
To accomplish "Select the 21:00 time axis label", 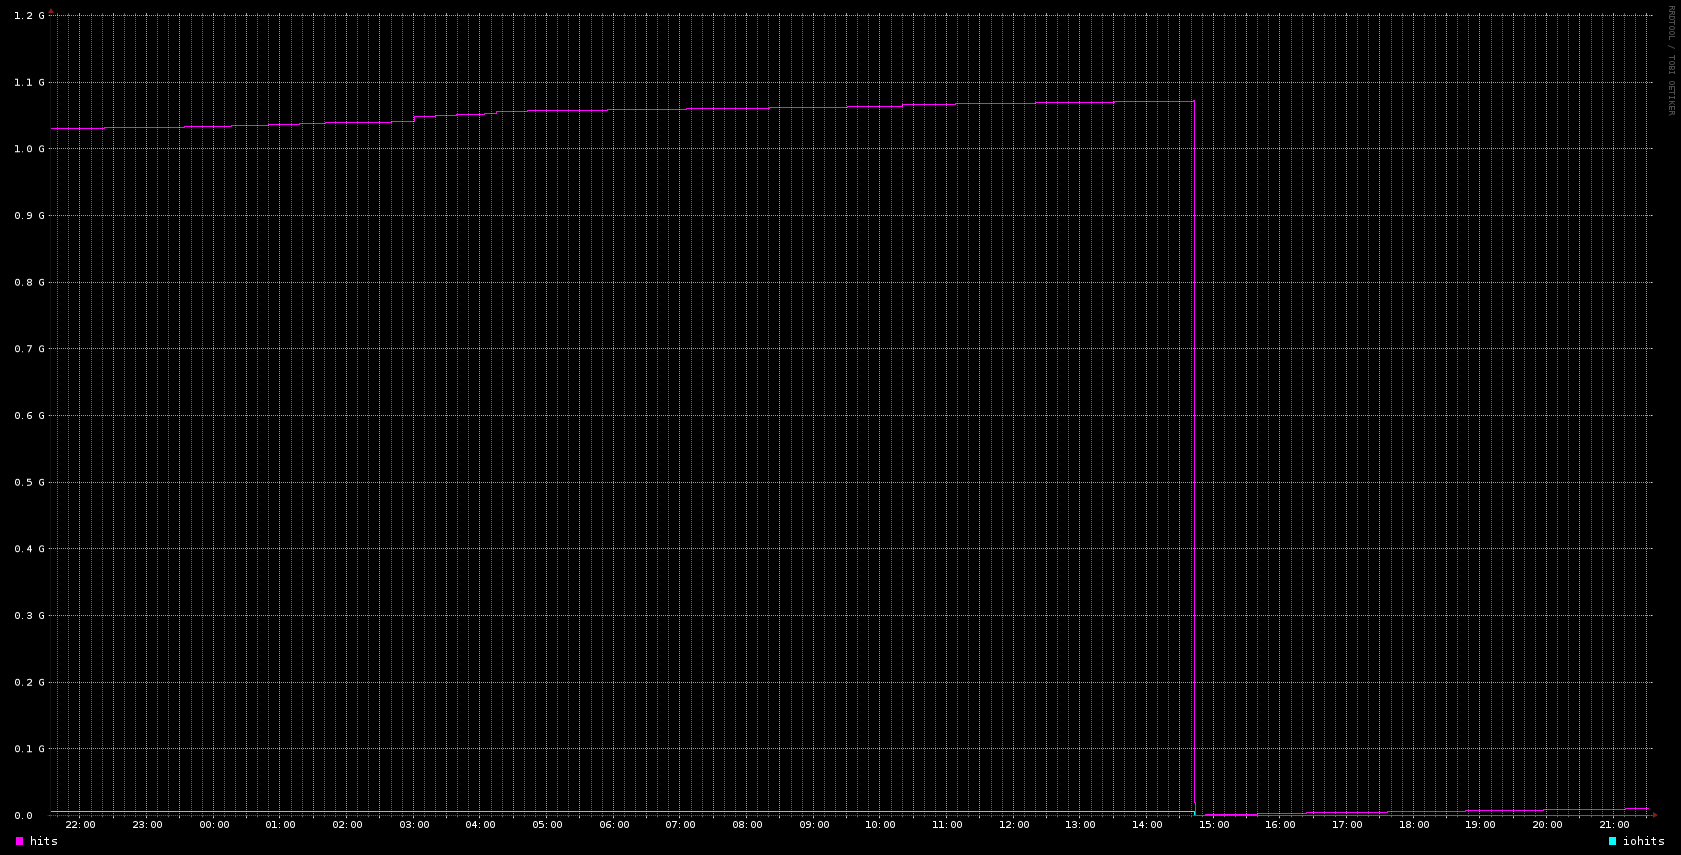I will click(1614, 825).
